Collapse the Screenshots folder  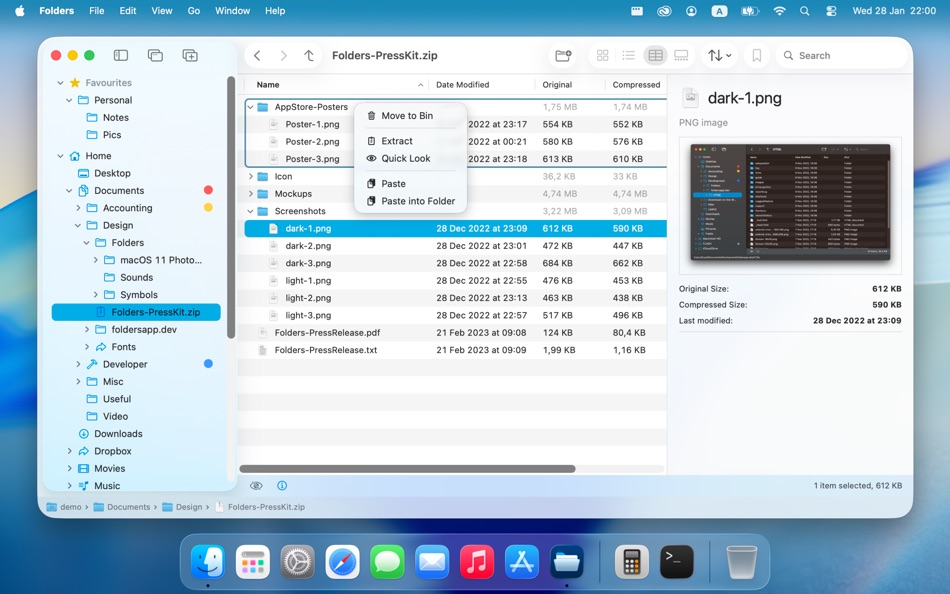tap(249, 211)
